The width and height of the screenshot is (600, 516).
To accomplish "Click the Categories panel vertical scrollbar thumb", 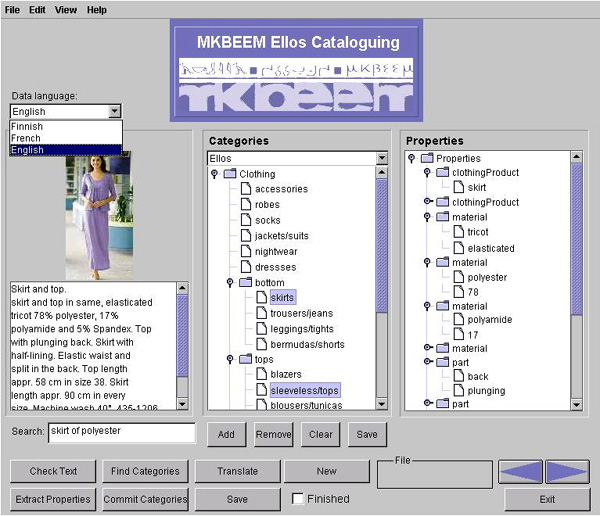I will click(382, 245).
